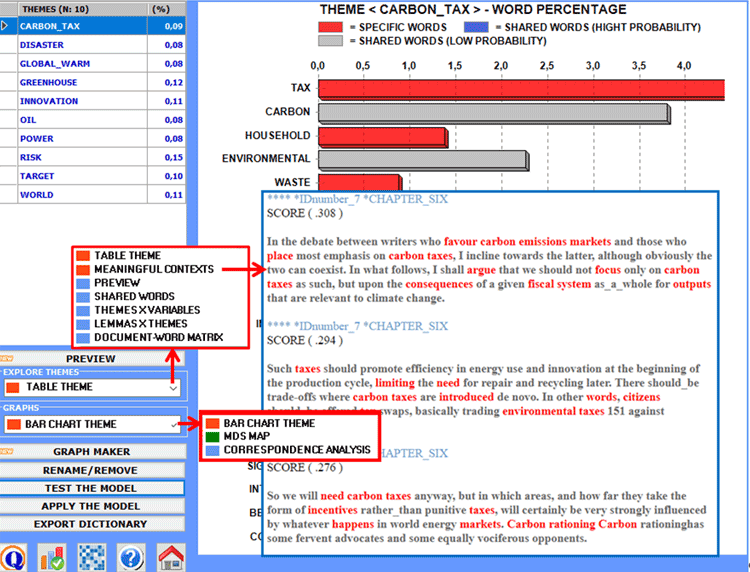
Task: Click the bar chart with green checkmark icon
Action: [52, 558]
